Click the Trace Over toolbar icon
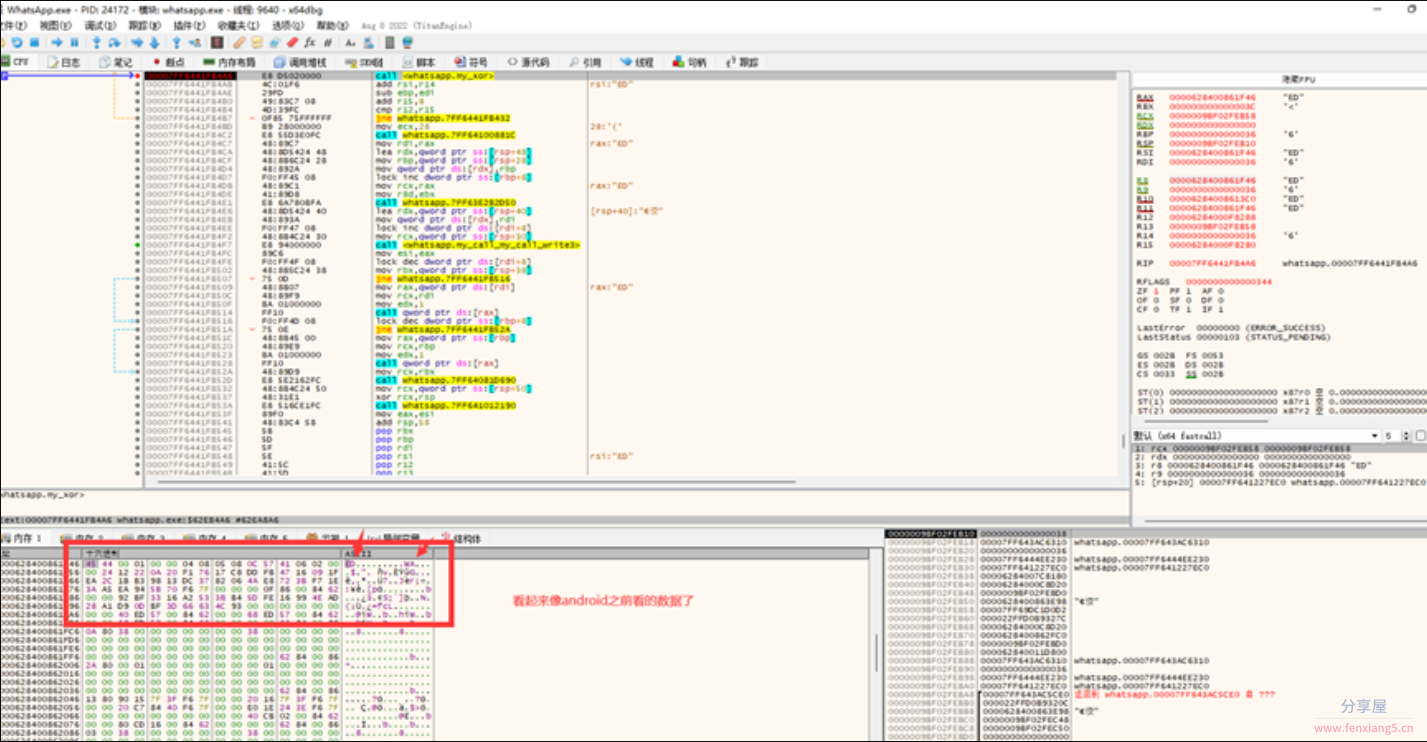 point(154,43)
